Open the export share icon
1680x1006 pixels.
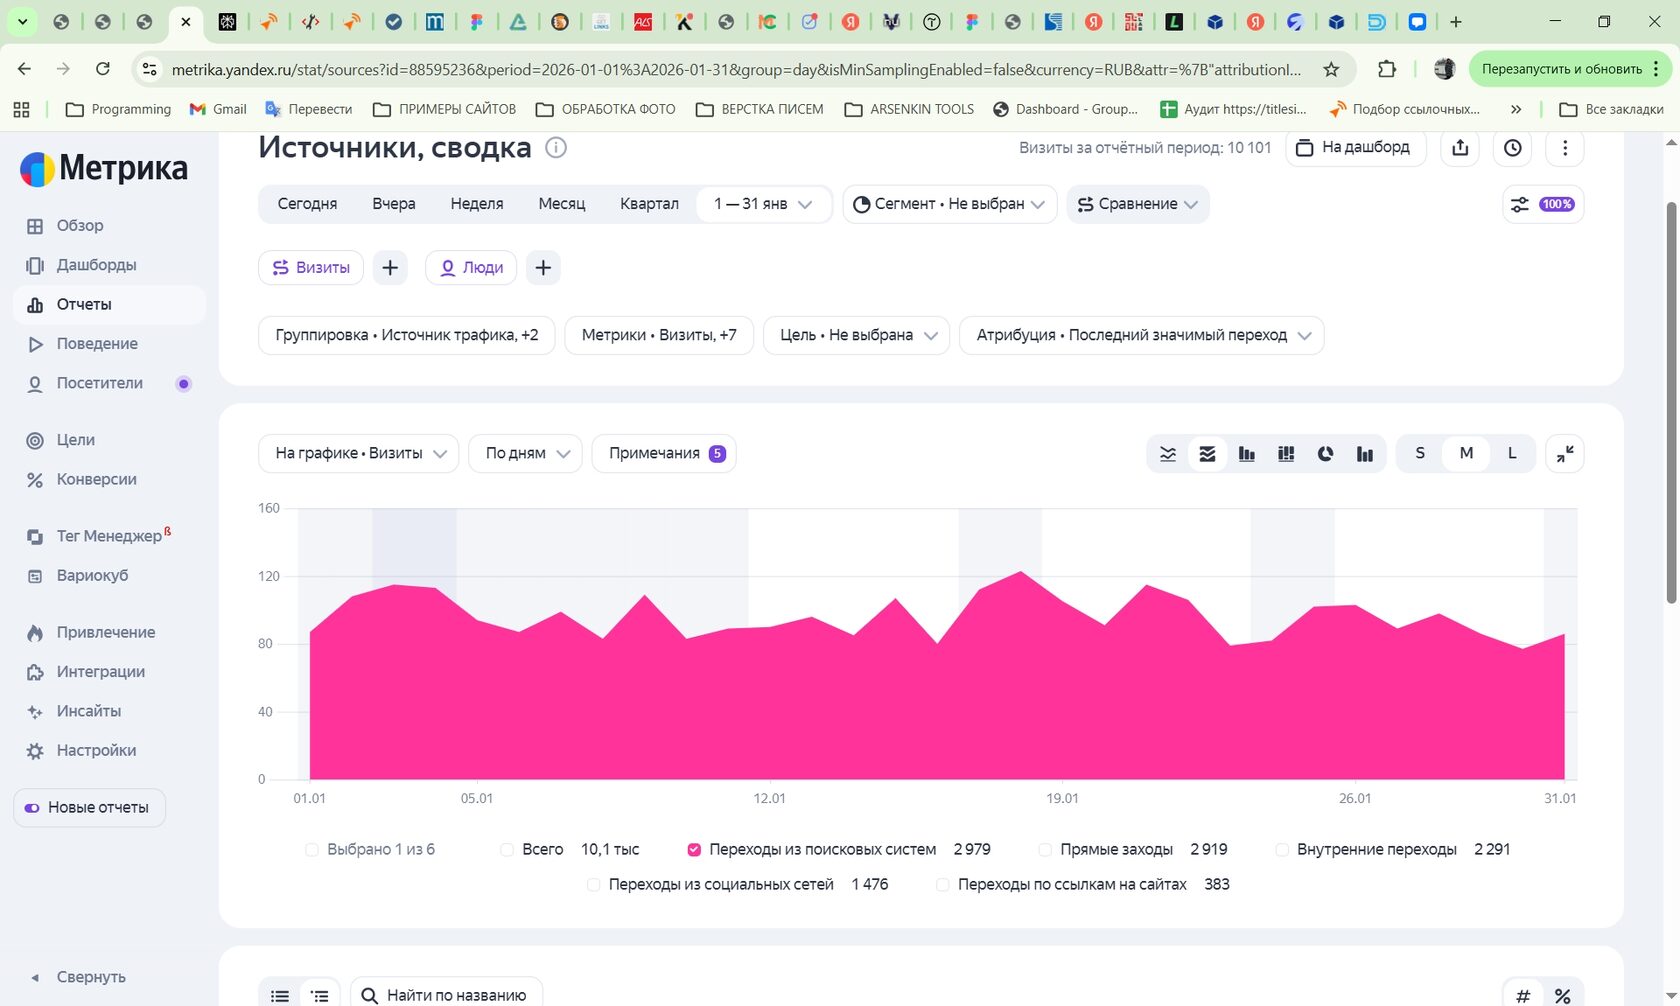[1460, 148]
